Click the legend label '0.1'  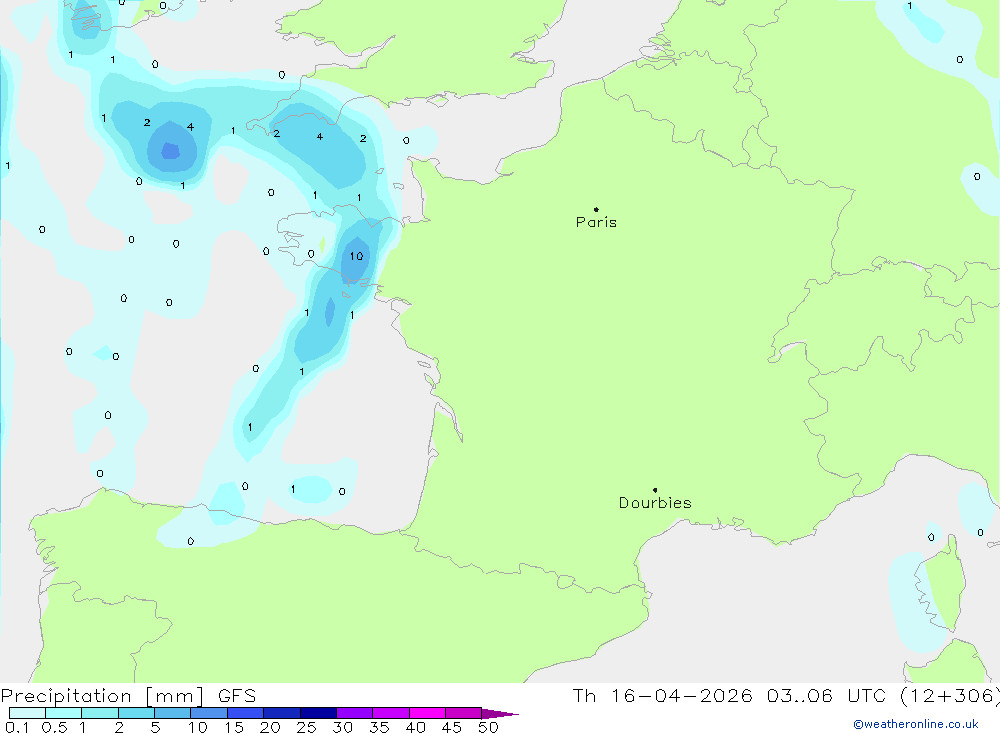[17, 727]
